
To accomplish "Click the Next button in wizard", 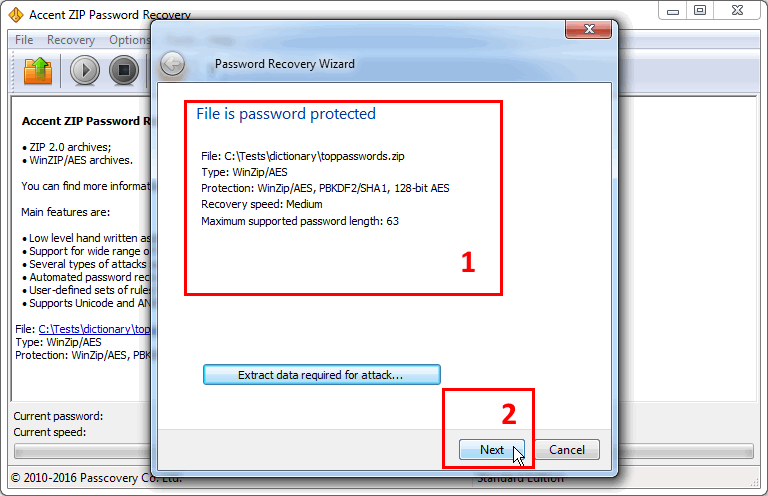I will [491, 449].
